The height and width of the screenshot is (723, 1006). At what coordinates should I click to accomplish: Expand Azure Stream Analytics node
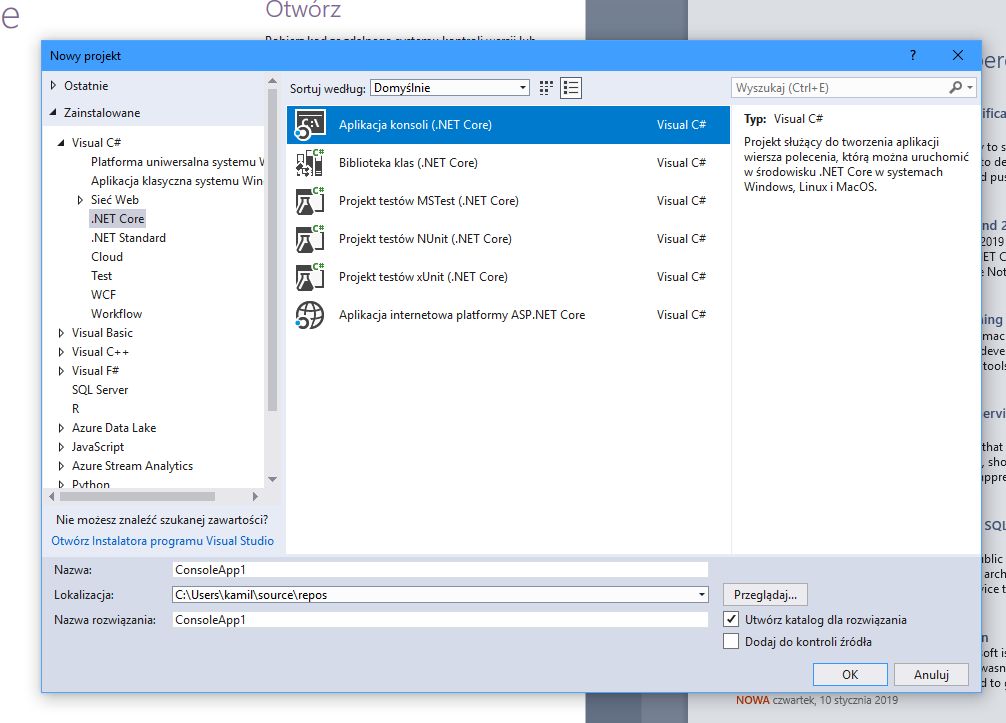pyautogui.click(x=61, y=466)
